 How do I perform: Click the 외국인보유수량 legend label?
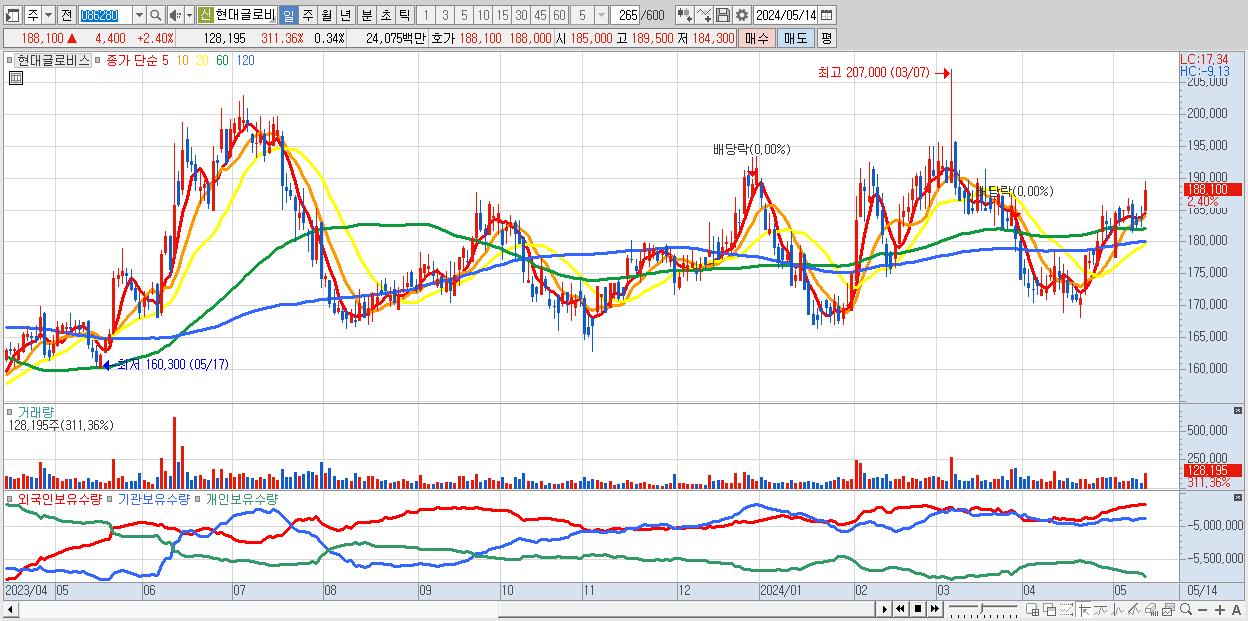[58, 498]
